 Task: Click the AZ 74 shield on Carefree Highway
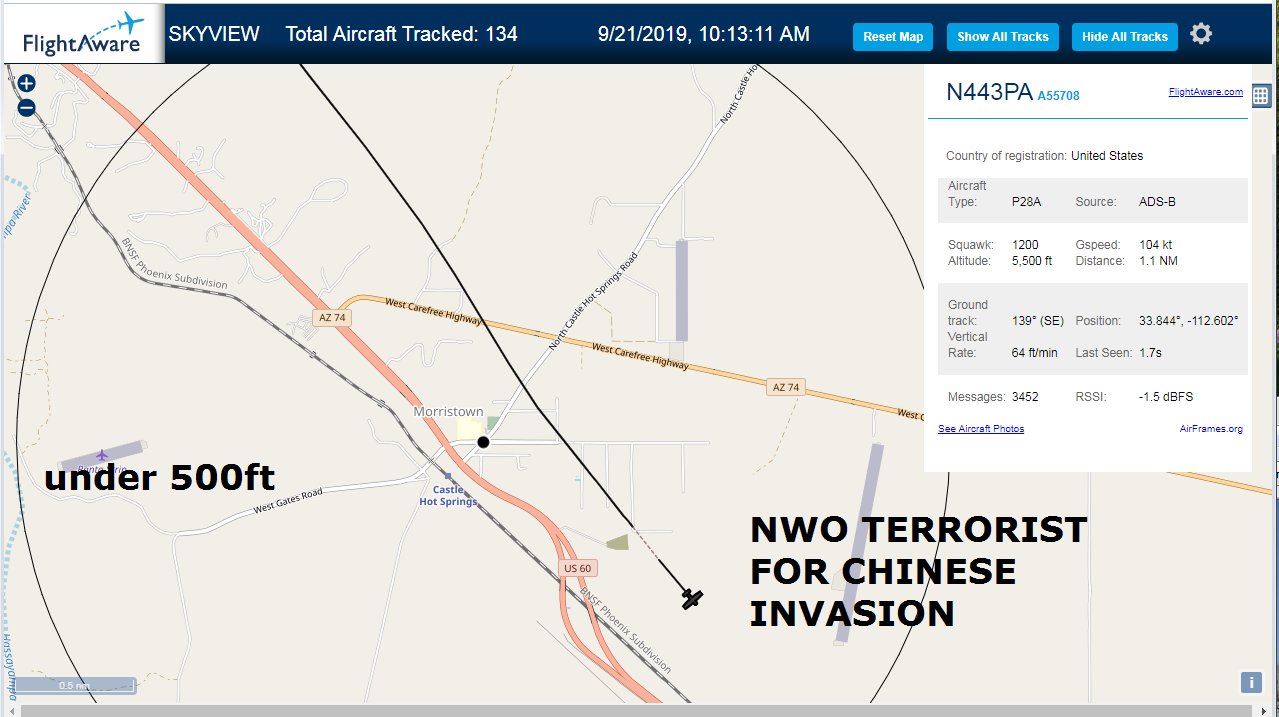point(786,387)
